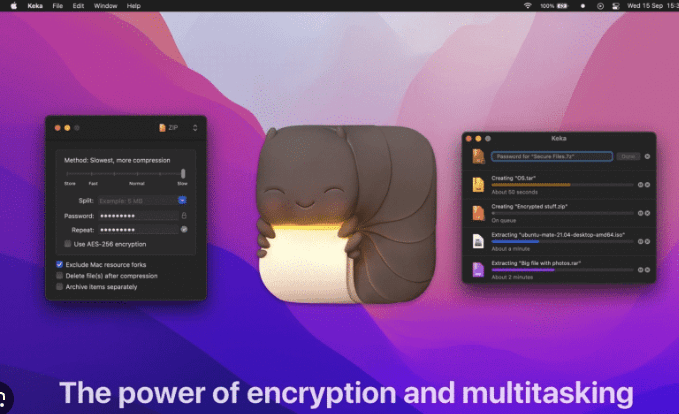Click the "About 2 minutes" status text
This screenshot has width=679, height=414.
pyautogui.click(x=512, y=277)
